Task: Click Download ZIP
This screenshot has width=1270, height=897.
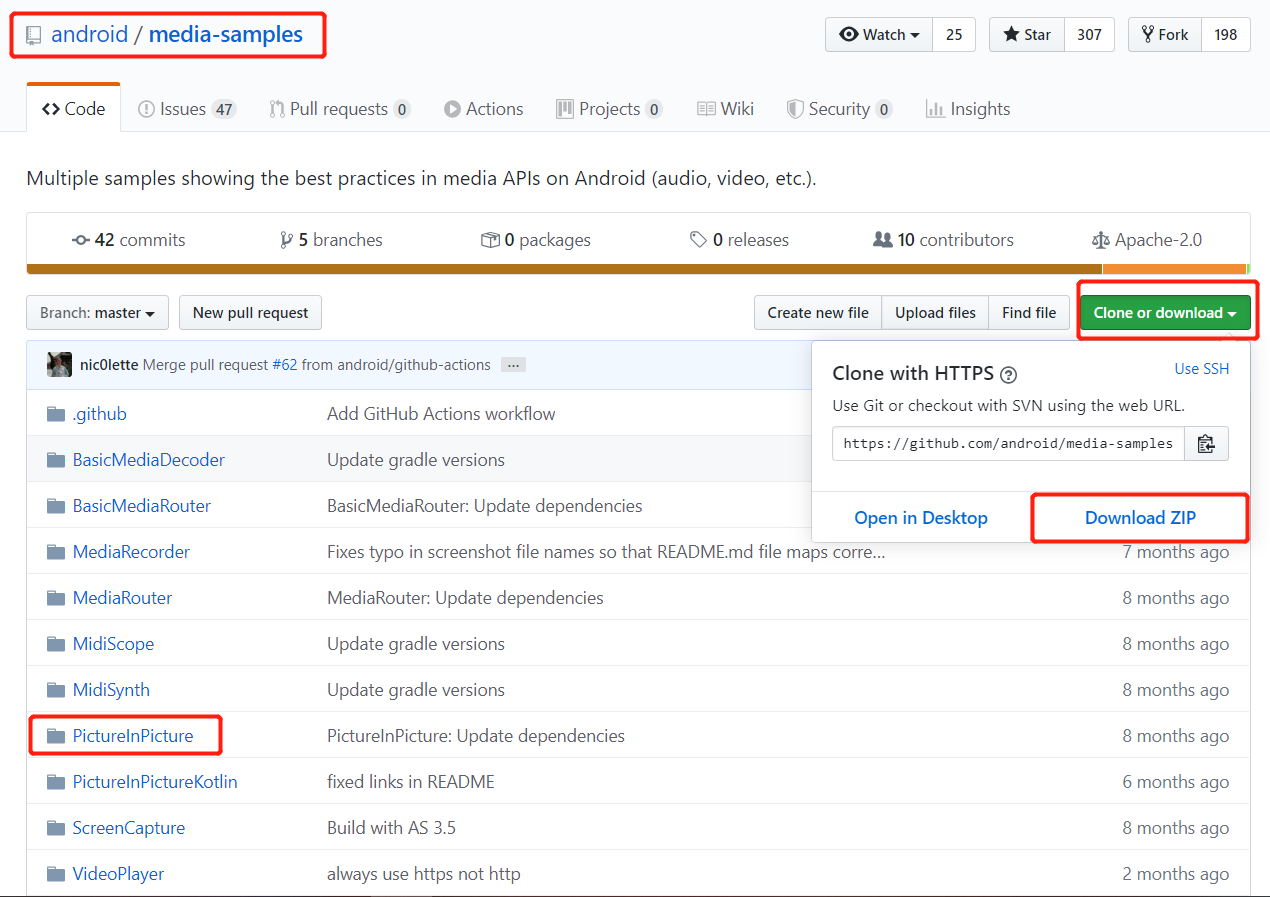Action: pos(1140,518)
